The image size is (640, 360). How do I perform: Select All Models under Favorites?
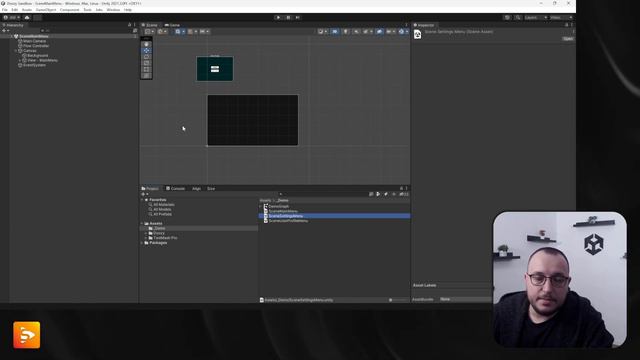tap(162, 209)
